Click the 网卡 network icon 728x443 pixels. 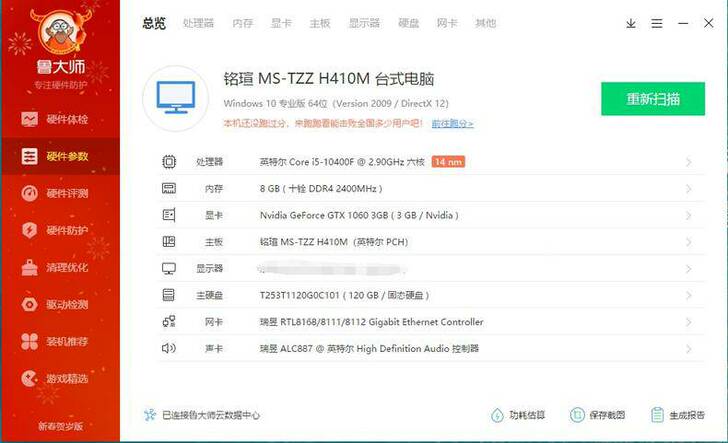tap(169, 321)
